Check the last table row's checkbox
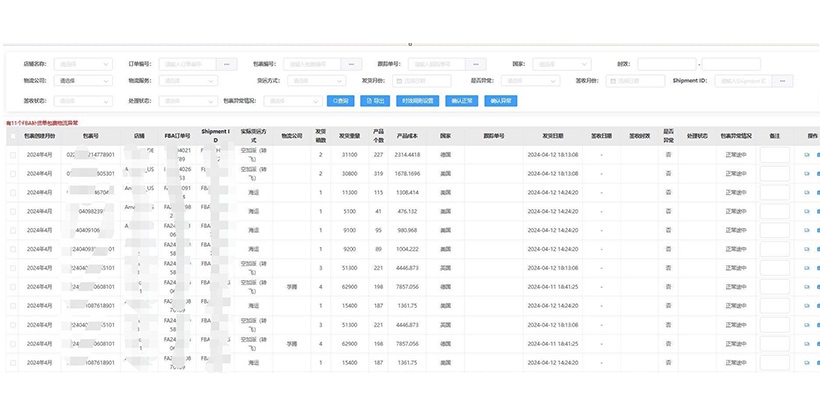820x419 pixels. pos(13,364)
